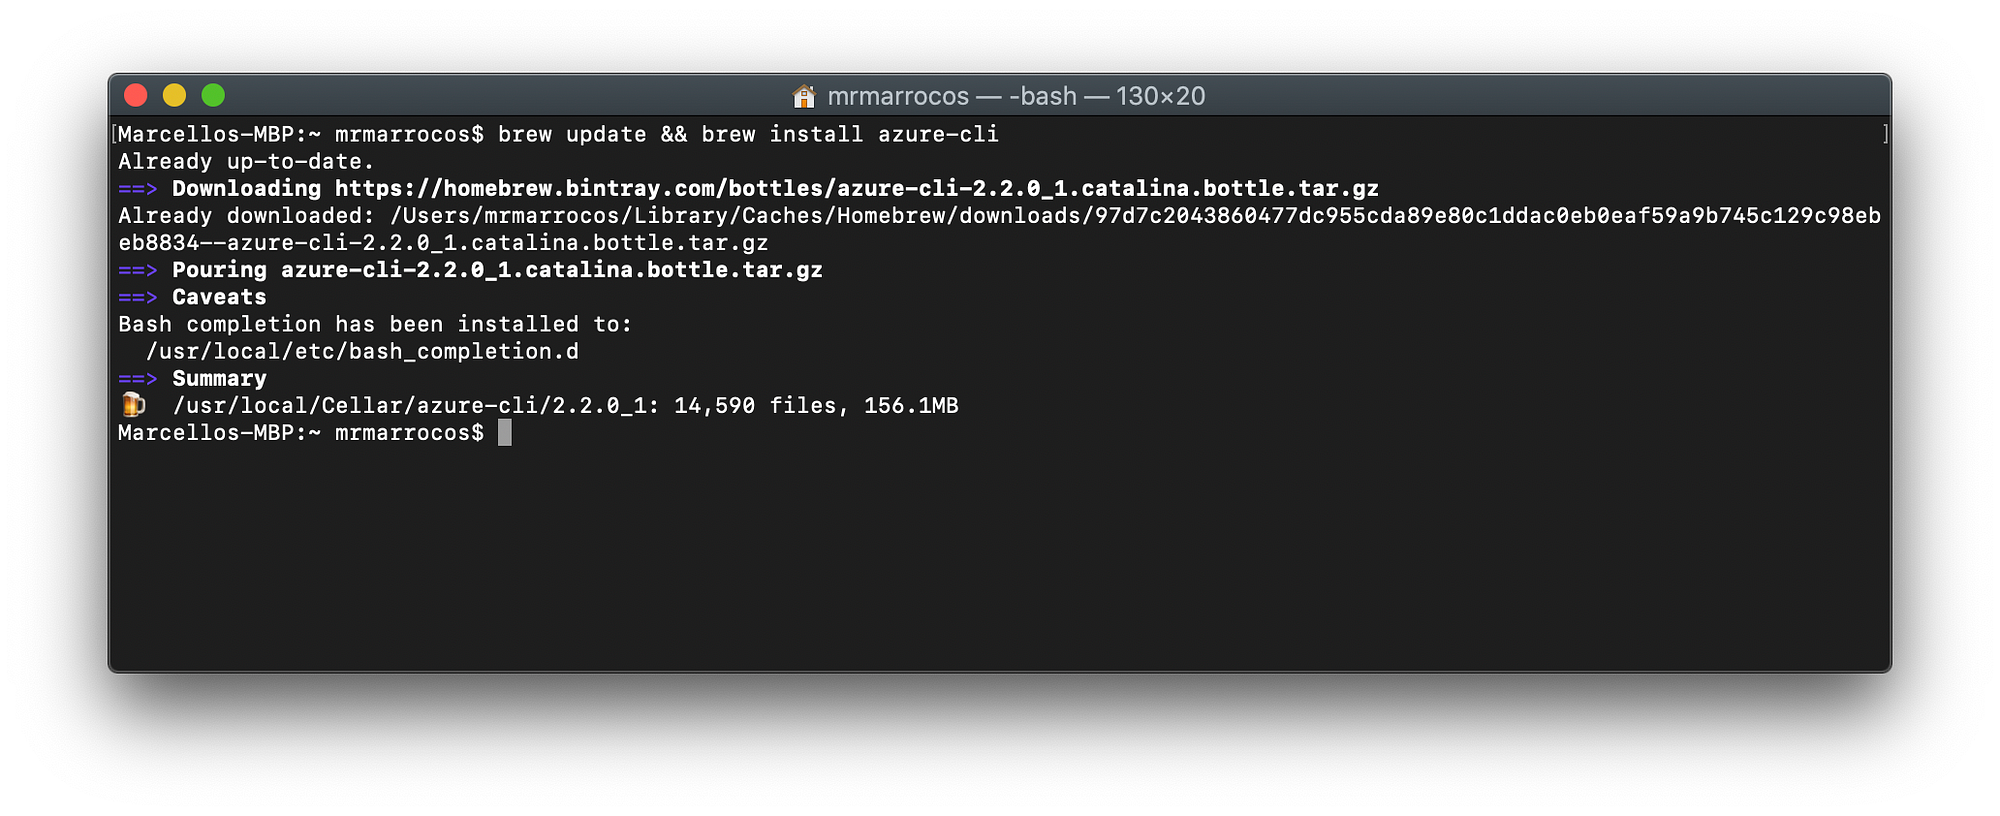
Task: Click the green zoom button to maximize
Action: pos(214,95)
